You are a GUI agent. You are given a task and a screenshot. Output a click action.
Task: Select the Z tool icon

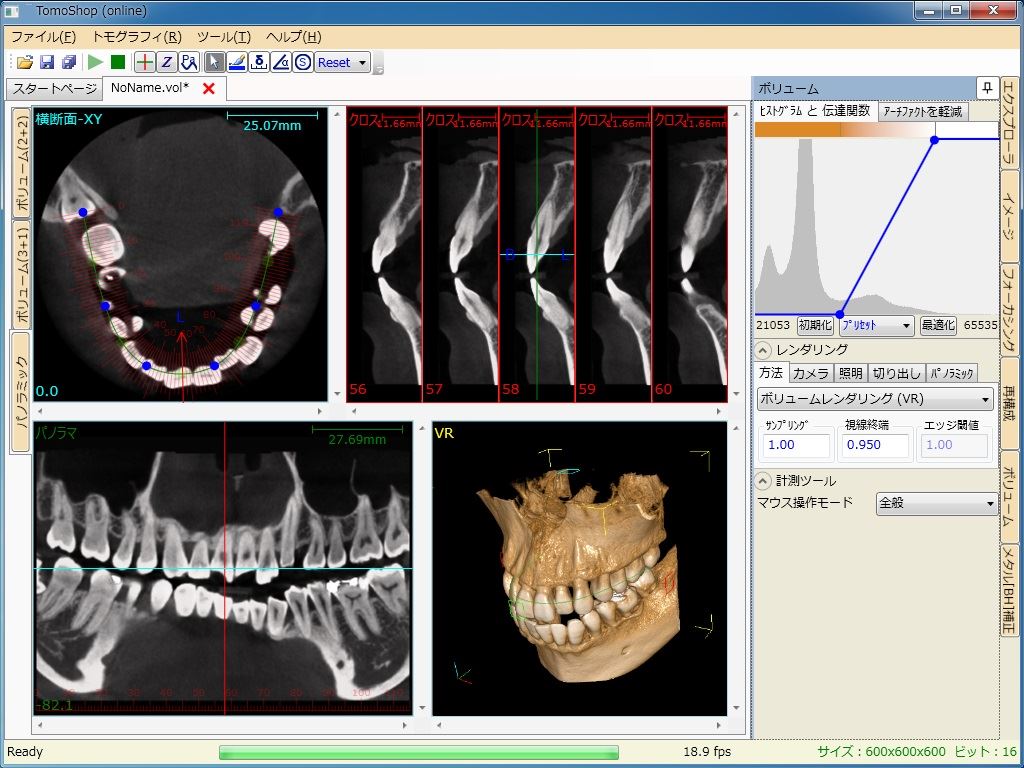[167, 62]
